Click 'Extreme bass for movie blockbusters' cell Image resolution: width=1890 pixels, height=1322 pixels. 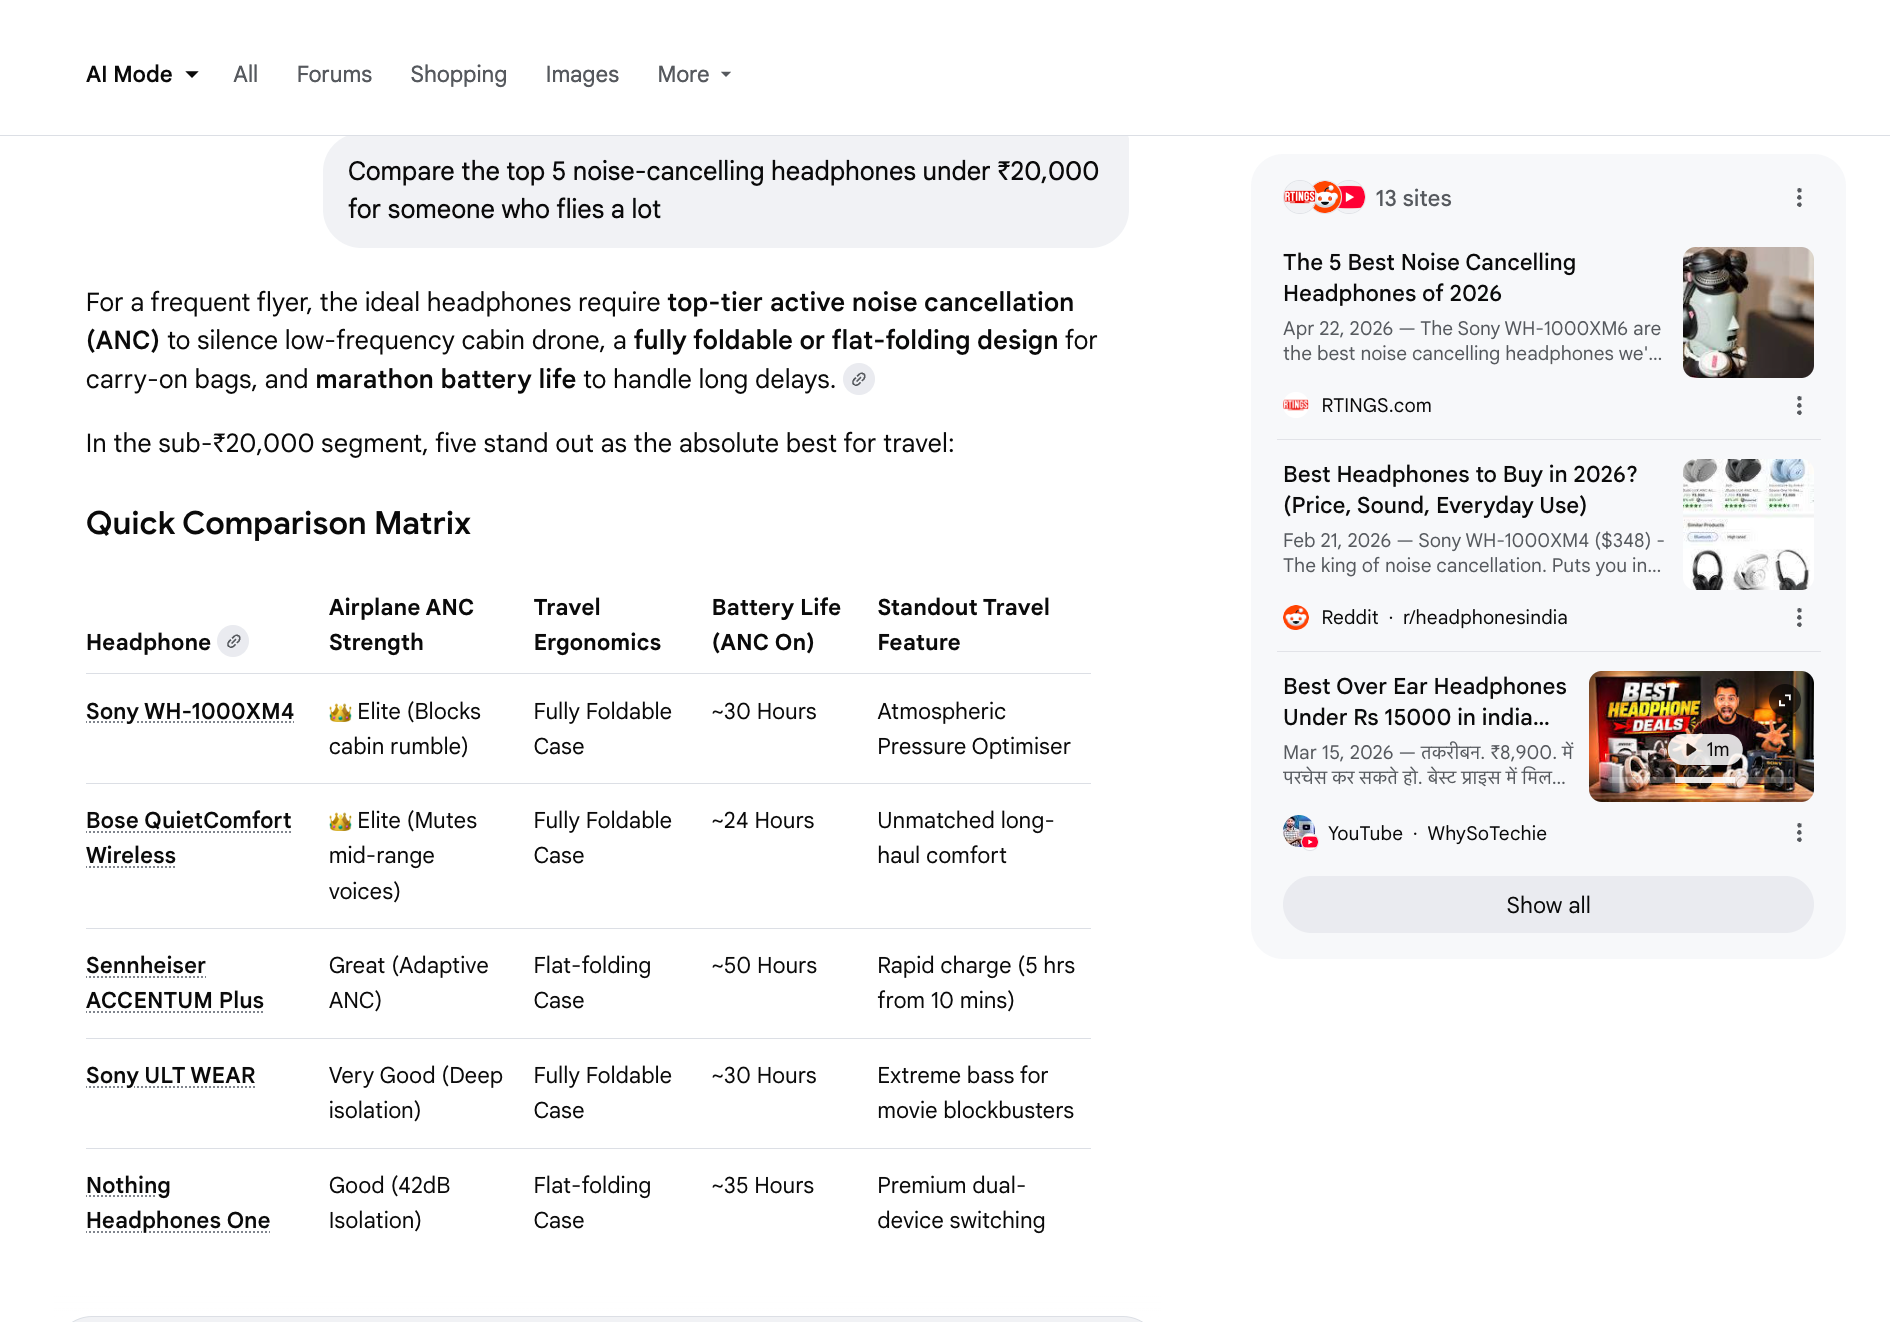976,1093
